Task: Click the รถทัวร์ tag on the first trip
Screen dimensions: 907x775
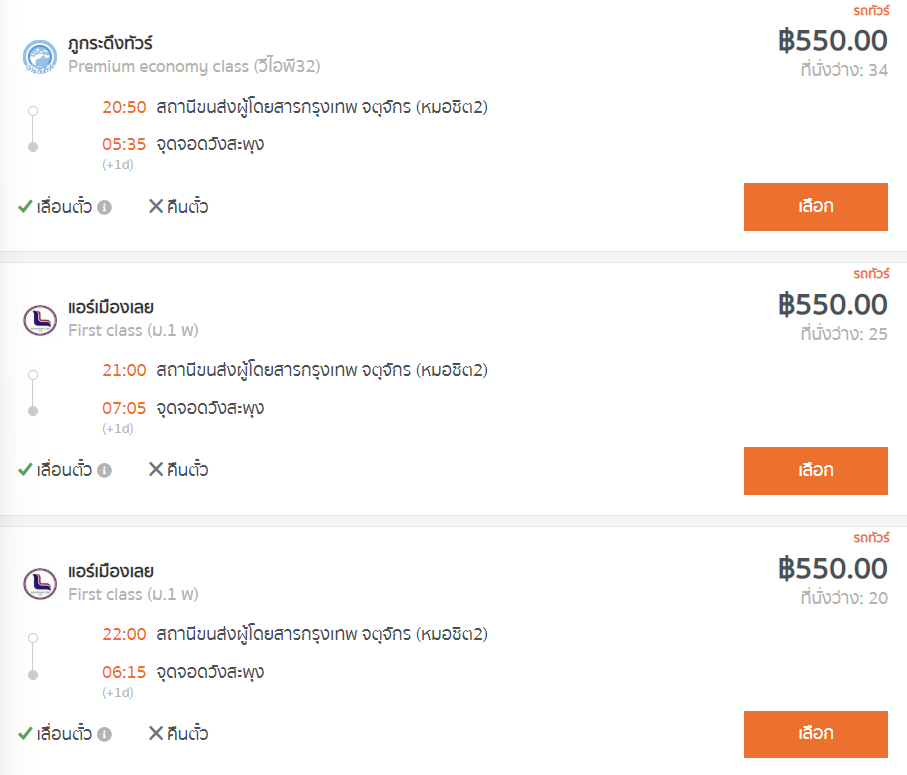Action: [871, 11]
